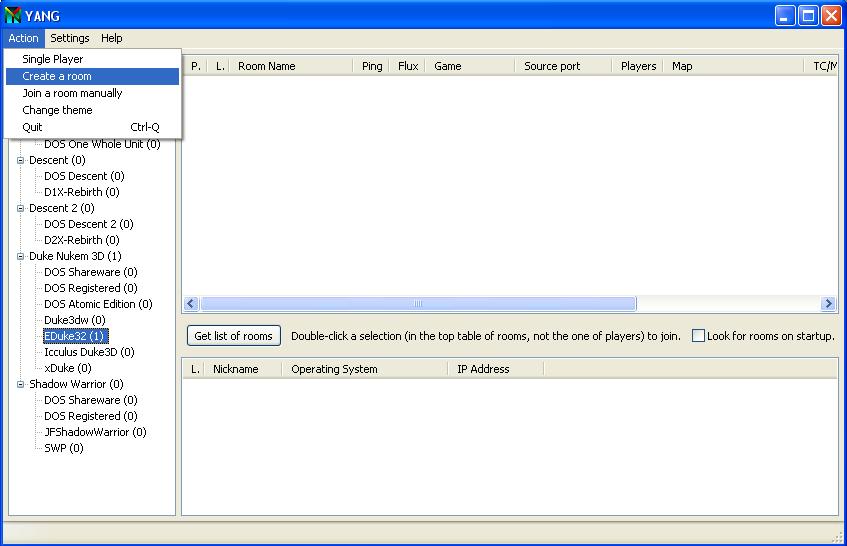
Task: Select EDuke32 (1) tree item
Action: tap(76, 336)
